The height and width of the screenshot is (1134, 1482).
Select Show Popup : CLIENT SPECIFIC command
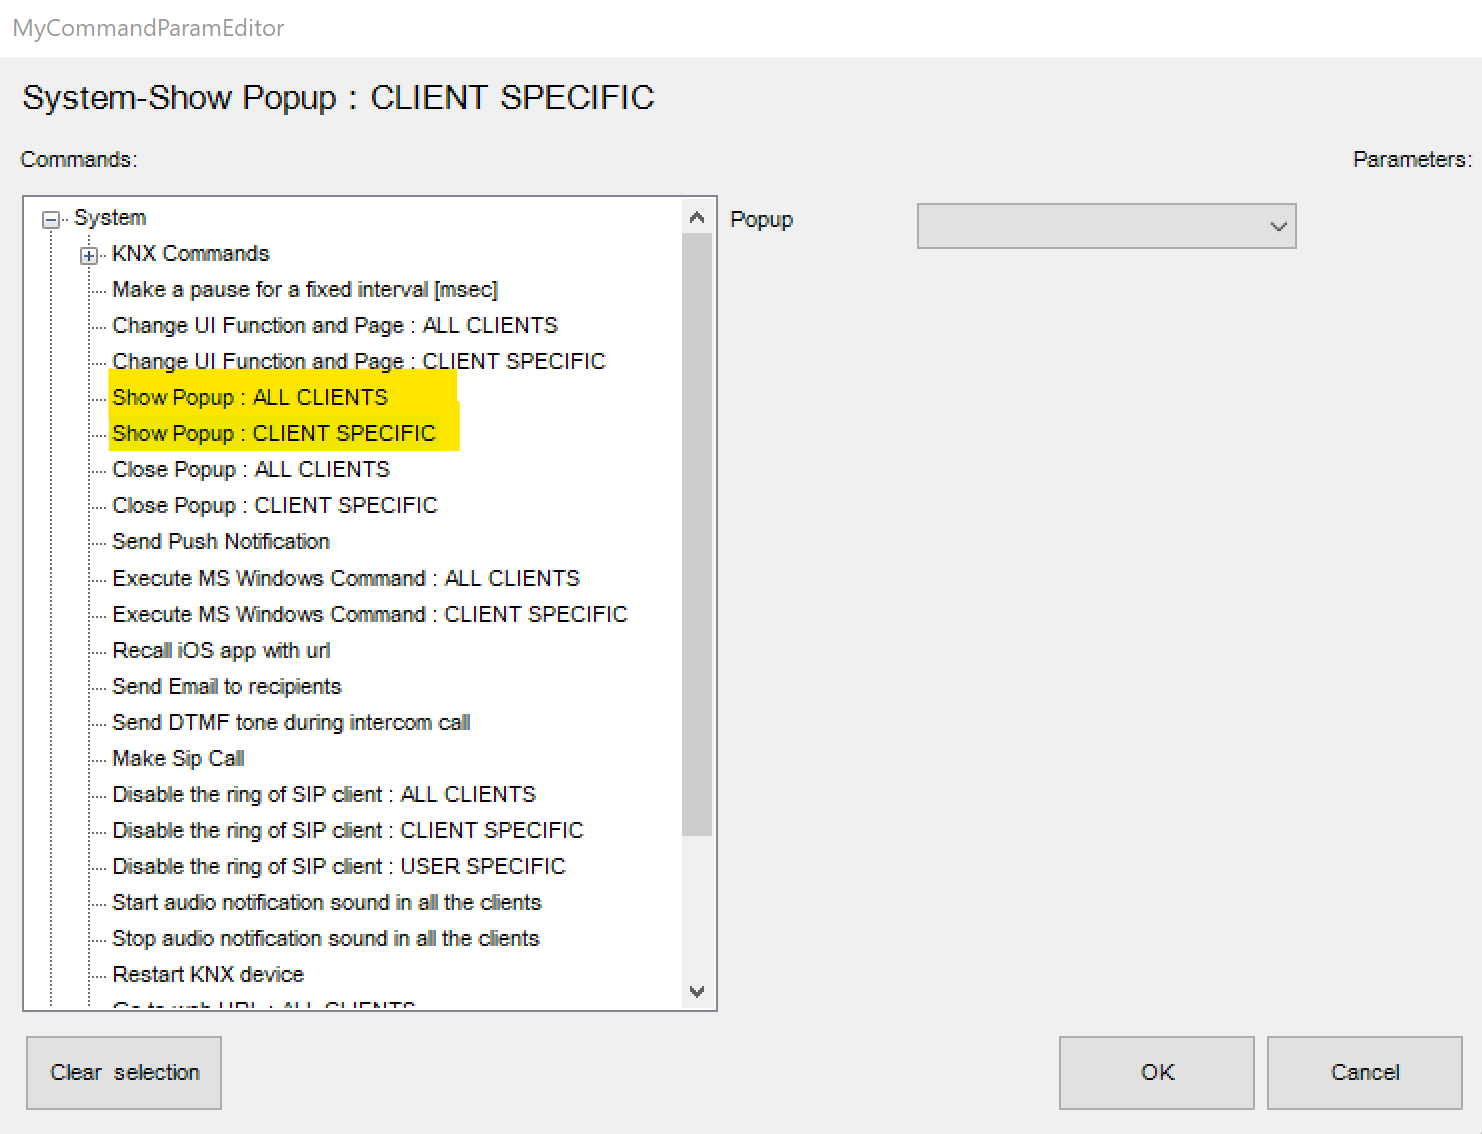pyautogui.click(x=274, y=434)
